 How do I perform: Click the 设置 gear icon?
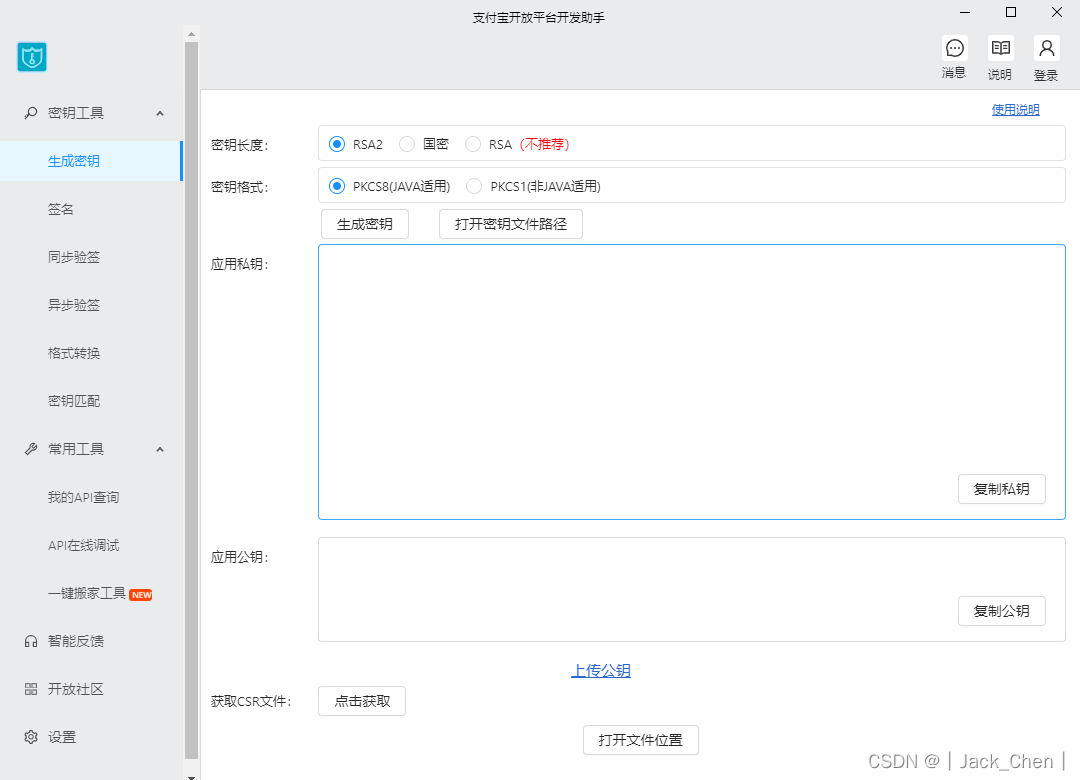pos(31,737)
